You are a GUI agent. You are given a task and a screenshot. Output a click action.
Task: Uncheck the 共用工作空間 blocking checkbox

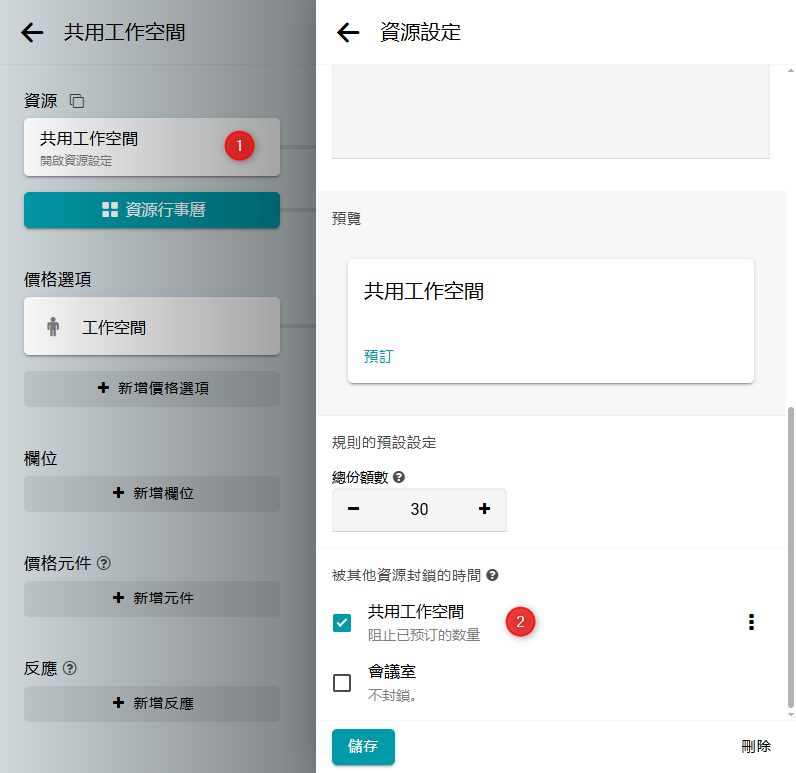342,622
